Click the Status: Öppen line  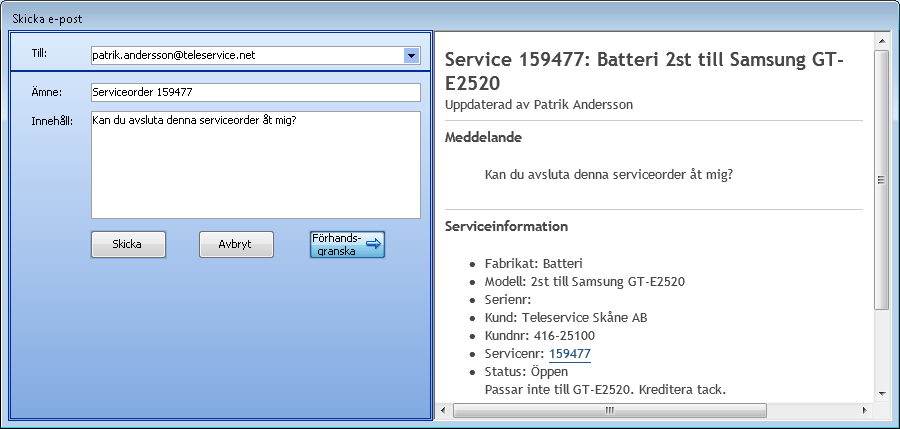pyautogui.click(x=526, y=372)
